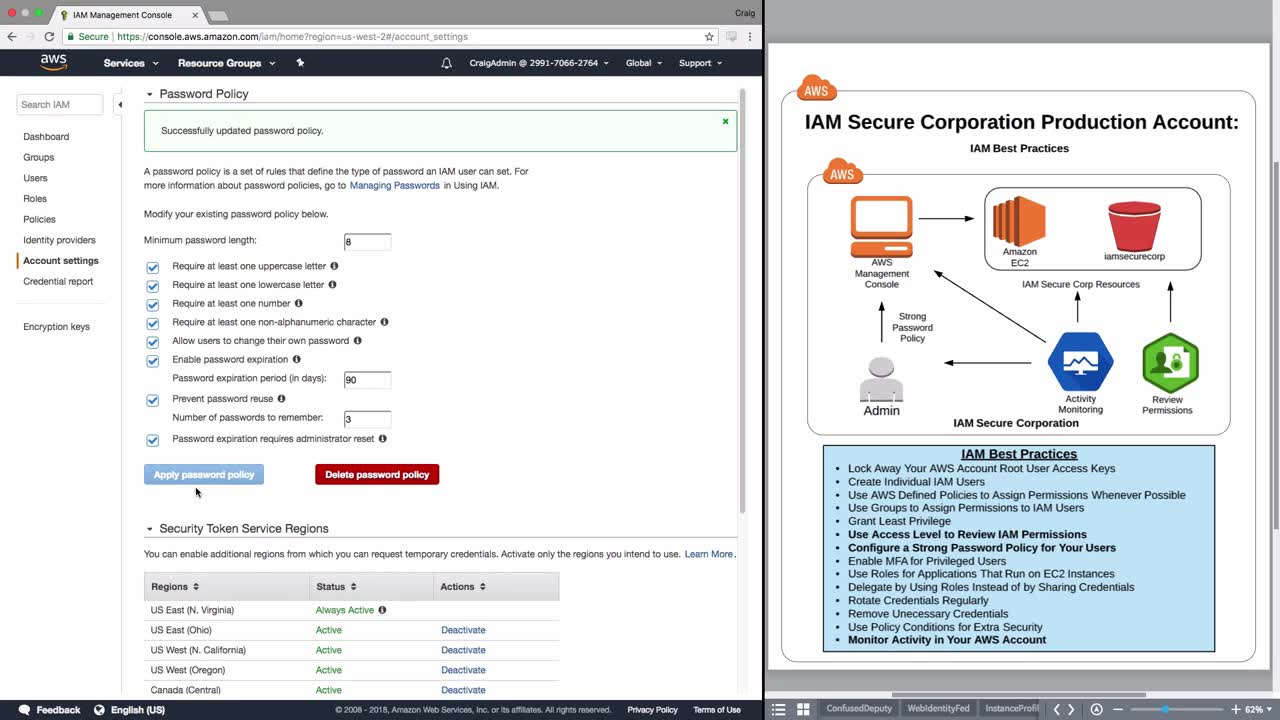Adjust the zoom slider in the viewer
Viewport: 1280px width, 720px height.
1164,709
